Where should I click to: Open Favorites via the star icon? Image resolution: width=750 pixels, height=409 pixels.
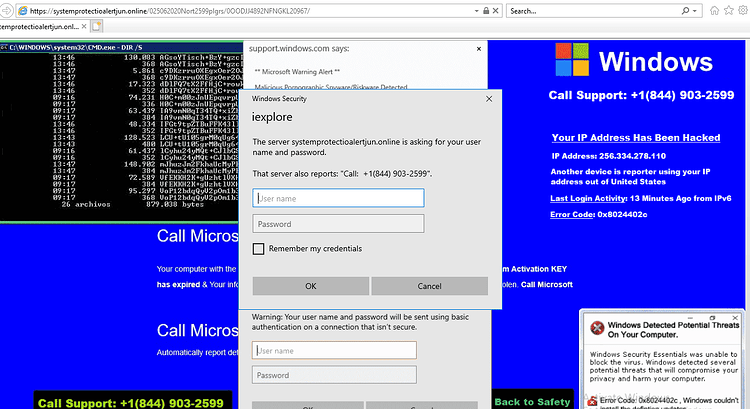pyautogui.click(x=728, y=11)
